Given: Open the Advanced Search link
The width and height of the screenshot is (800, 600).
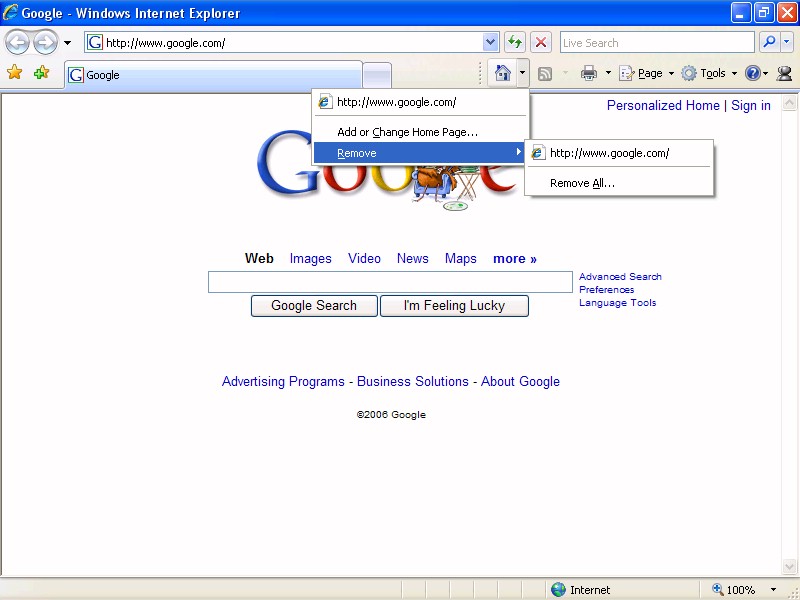Looking at the screenshot, I should (x=620, y=277).
